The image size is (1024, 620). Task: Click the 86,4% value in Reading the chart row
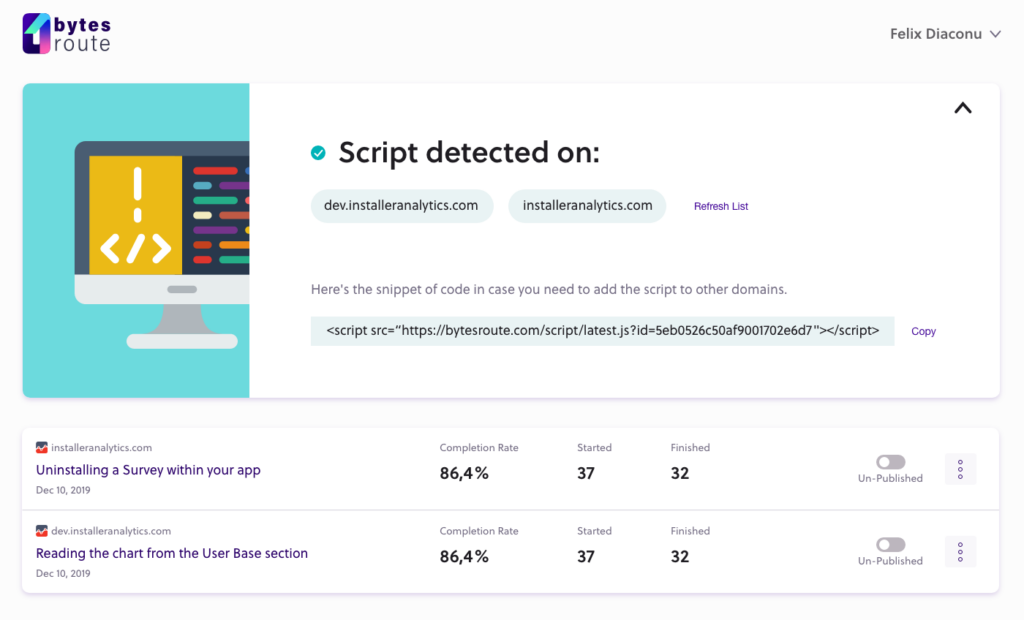click(x=464, y=557)
